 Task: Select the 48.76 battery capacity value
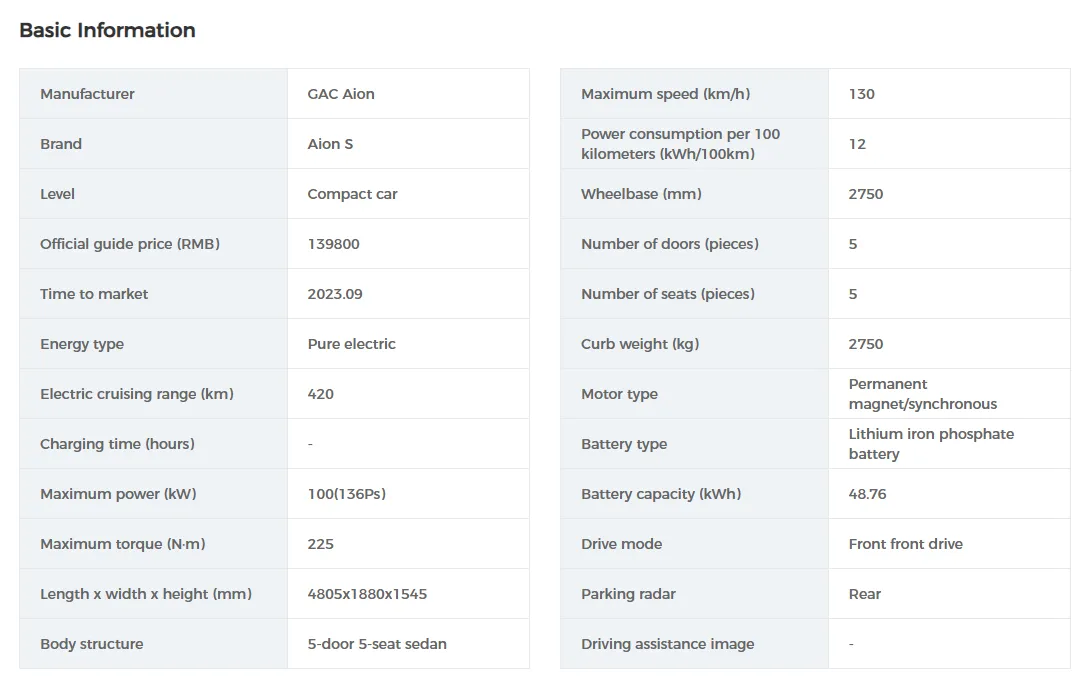[867, 494]
